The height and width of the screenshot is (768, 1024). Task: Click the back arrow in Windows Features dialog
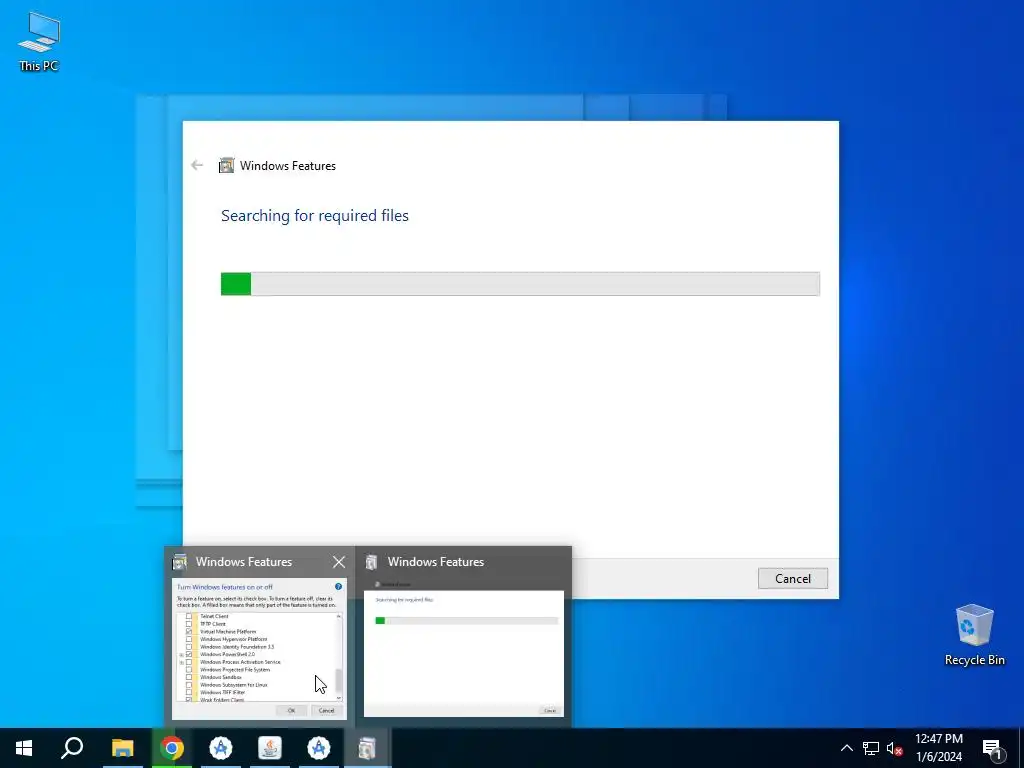[x=197, y=165]
